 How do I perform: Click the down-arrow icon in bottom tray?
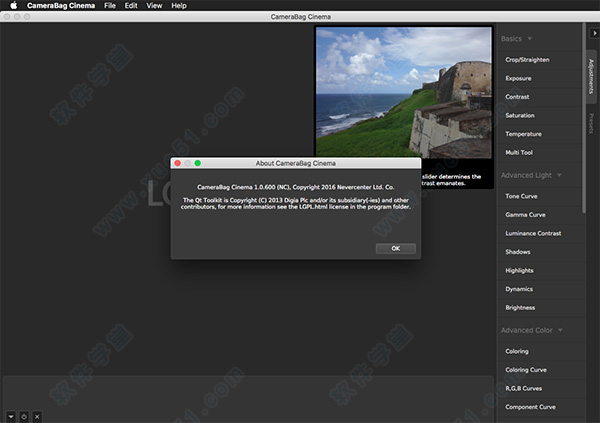point(11,416)
